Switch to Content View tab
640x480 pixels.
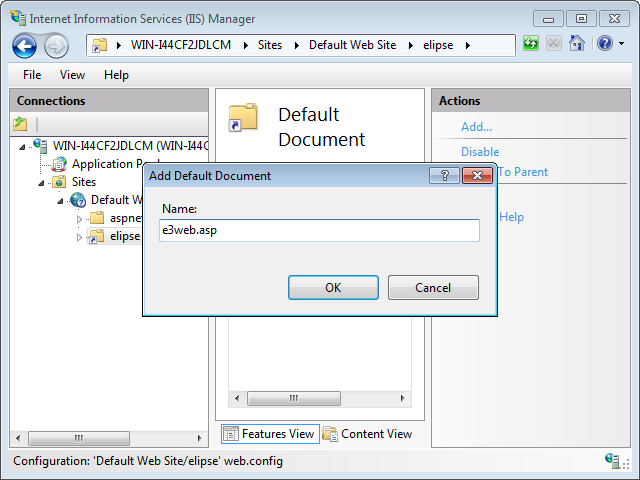pyautogui.click(x=367, y=434)
